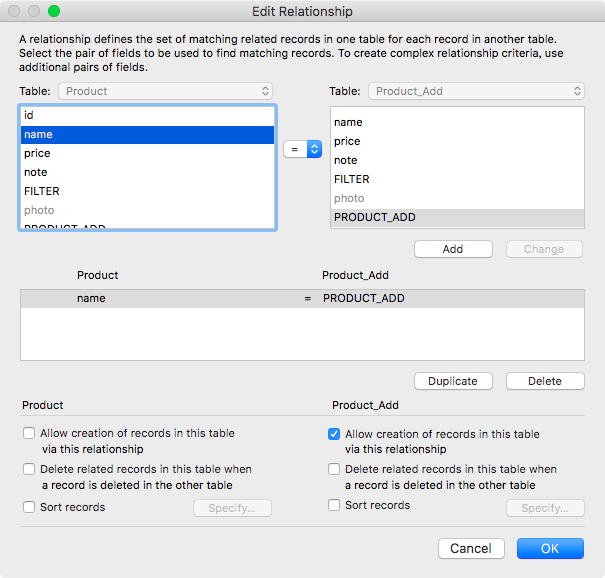Cancel the Edit Relationship dialog
The width and height of the screenshot is (605, 578).
[x=471, y=548]
